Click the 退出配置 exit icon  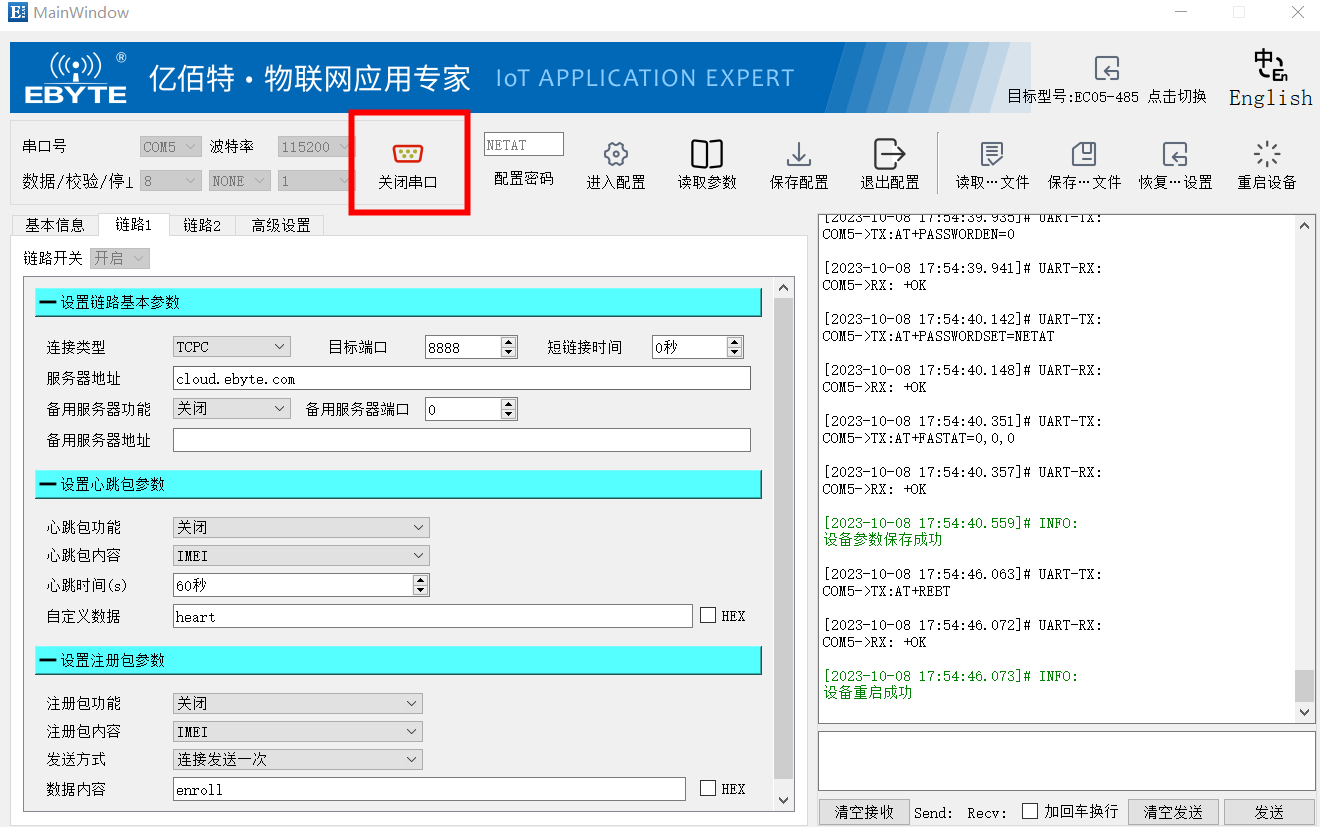(889, 155)
